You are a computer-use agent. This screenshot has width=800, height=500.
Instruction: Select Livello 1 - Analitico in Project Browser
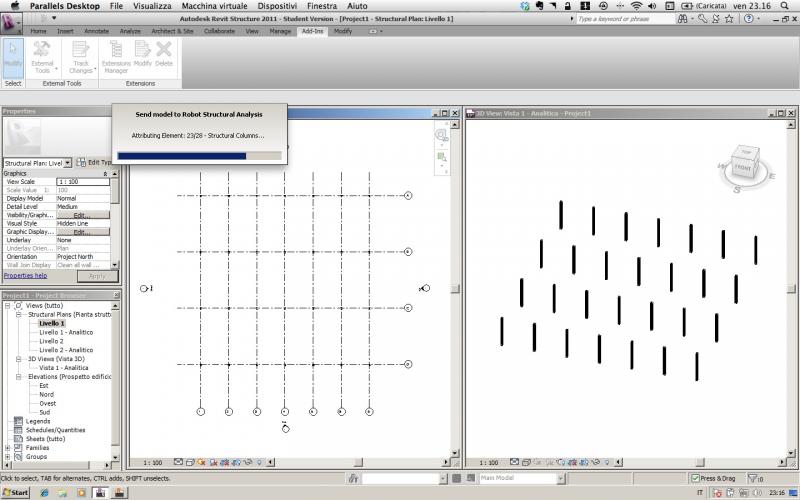click(66, 332)
